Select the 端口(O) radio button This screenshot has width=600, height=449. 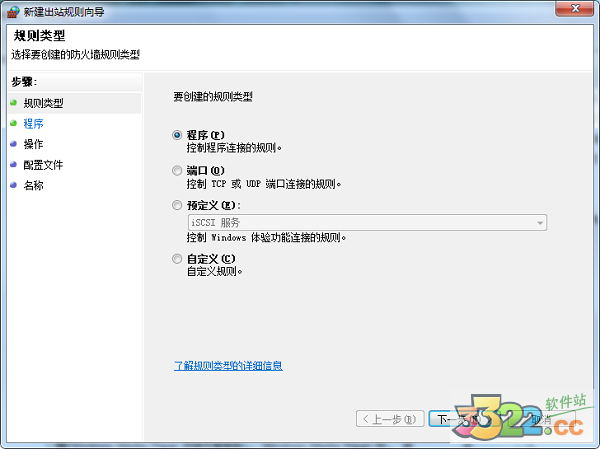coord(177,170)
